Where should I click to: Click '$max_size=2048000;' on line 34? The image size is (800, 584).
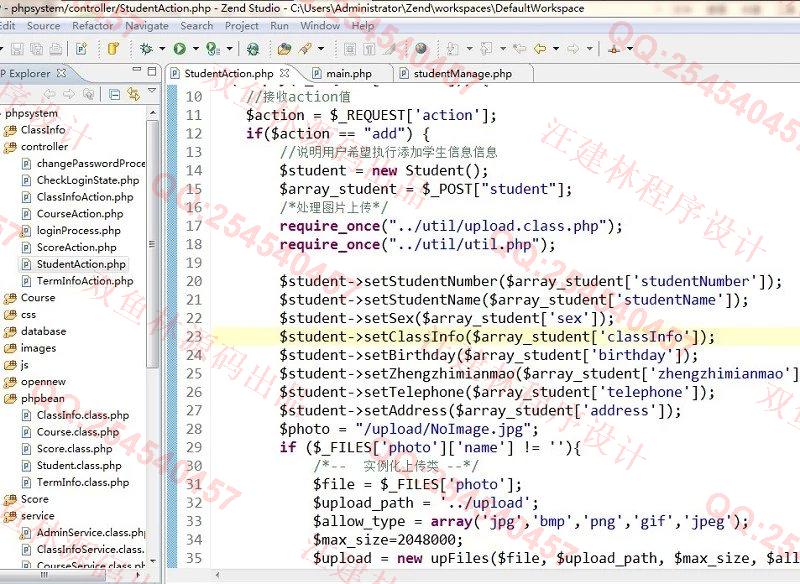pyautogui.click(x=388, y=540)
